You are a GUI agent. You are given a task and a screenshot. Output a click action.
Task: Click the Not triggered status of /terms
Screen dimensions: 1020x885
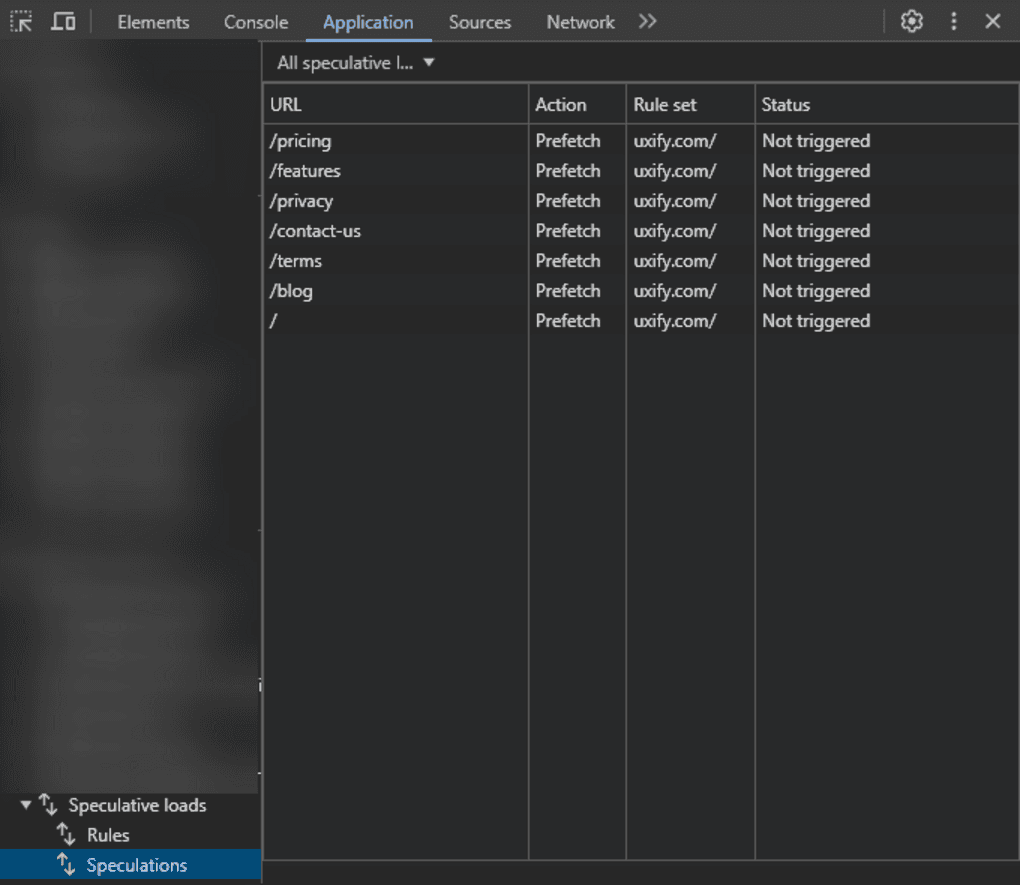point(815,261)
